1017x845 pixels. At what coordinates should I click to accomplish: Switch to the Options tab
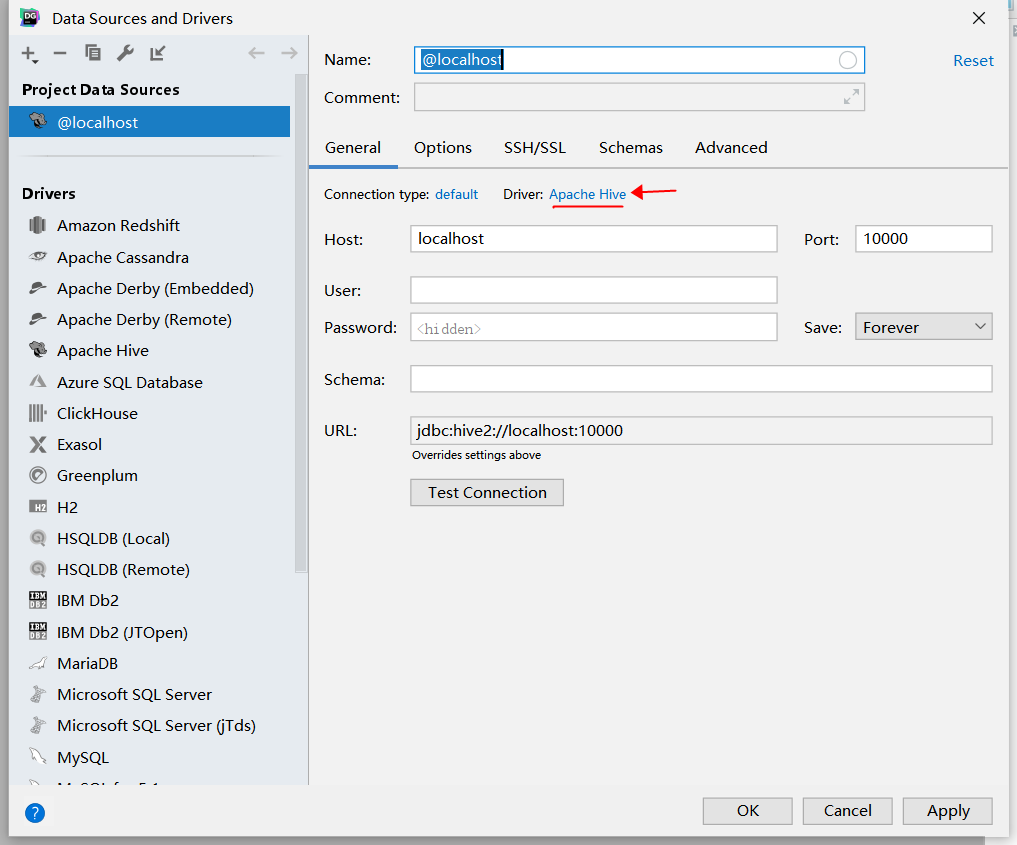443,148
